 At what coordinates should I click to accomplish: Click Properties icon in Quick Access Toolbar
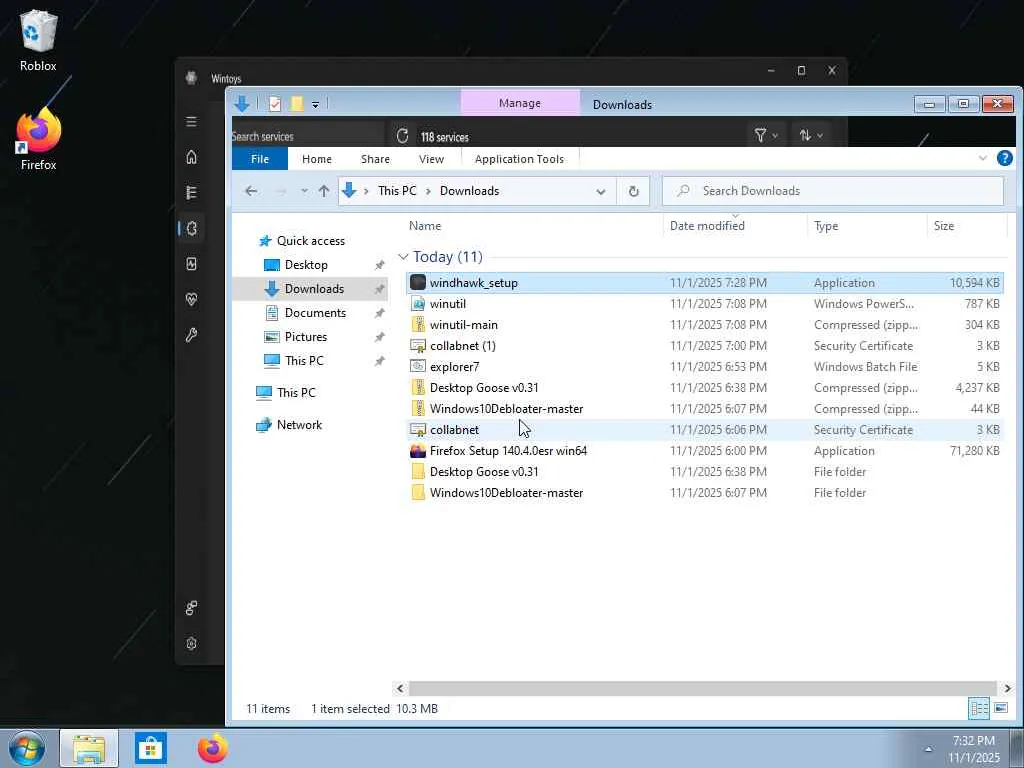pos(275,103)
